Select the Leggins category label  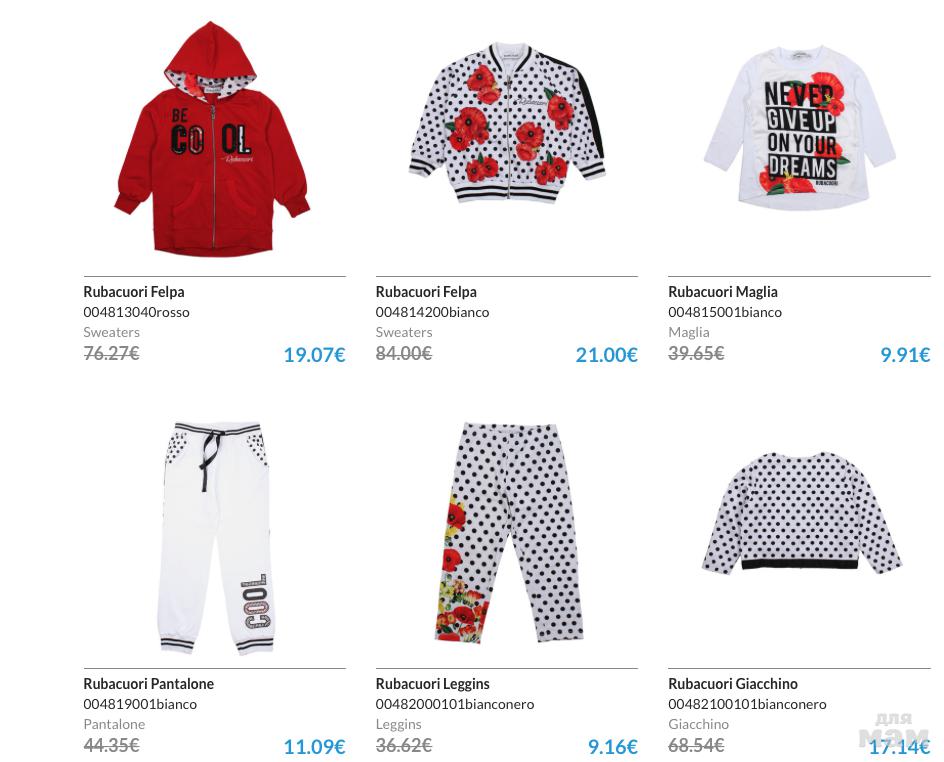coord(398,724)
